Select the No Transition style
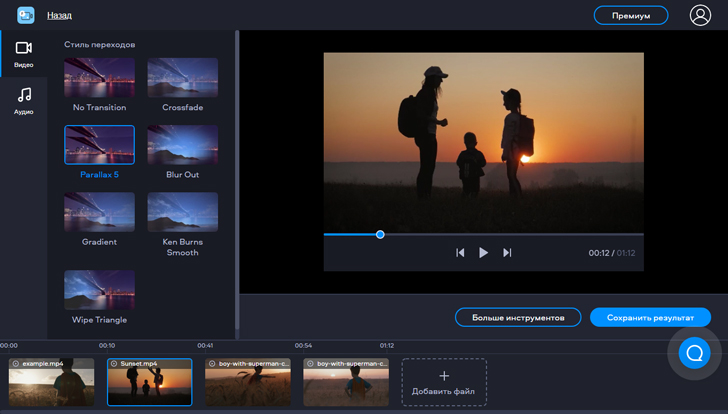This screenshot has width=728, height=414. (99, 78)
